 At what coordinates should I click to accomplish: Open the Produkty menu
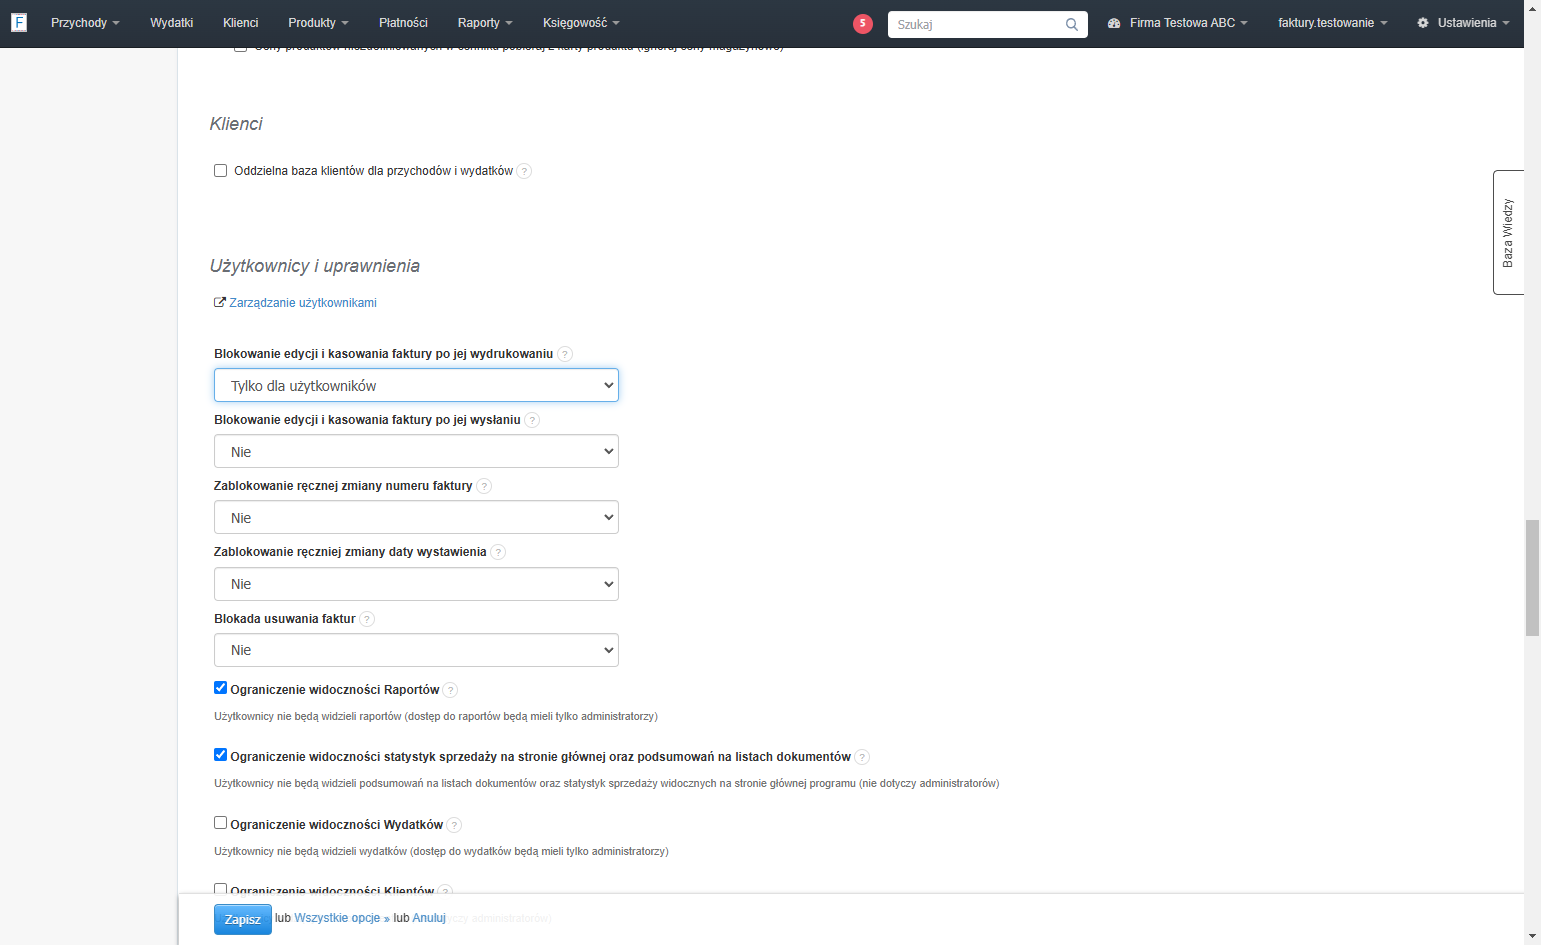(318, 23)
